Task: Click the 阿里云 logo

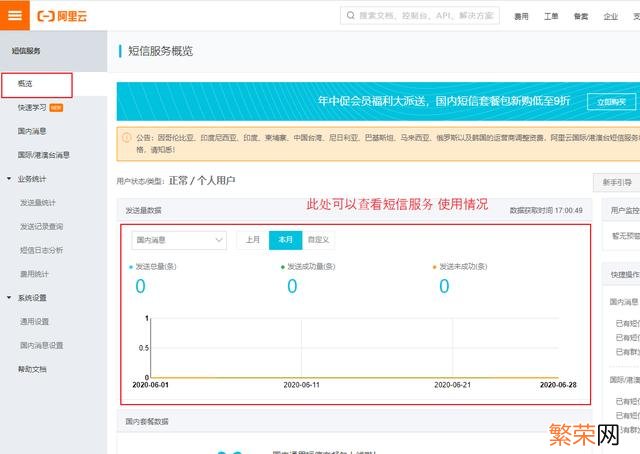Action: pos(62,16)
